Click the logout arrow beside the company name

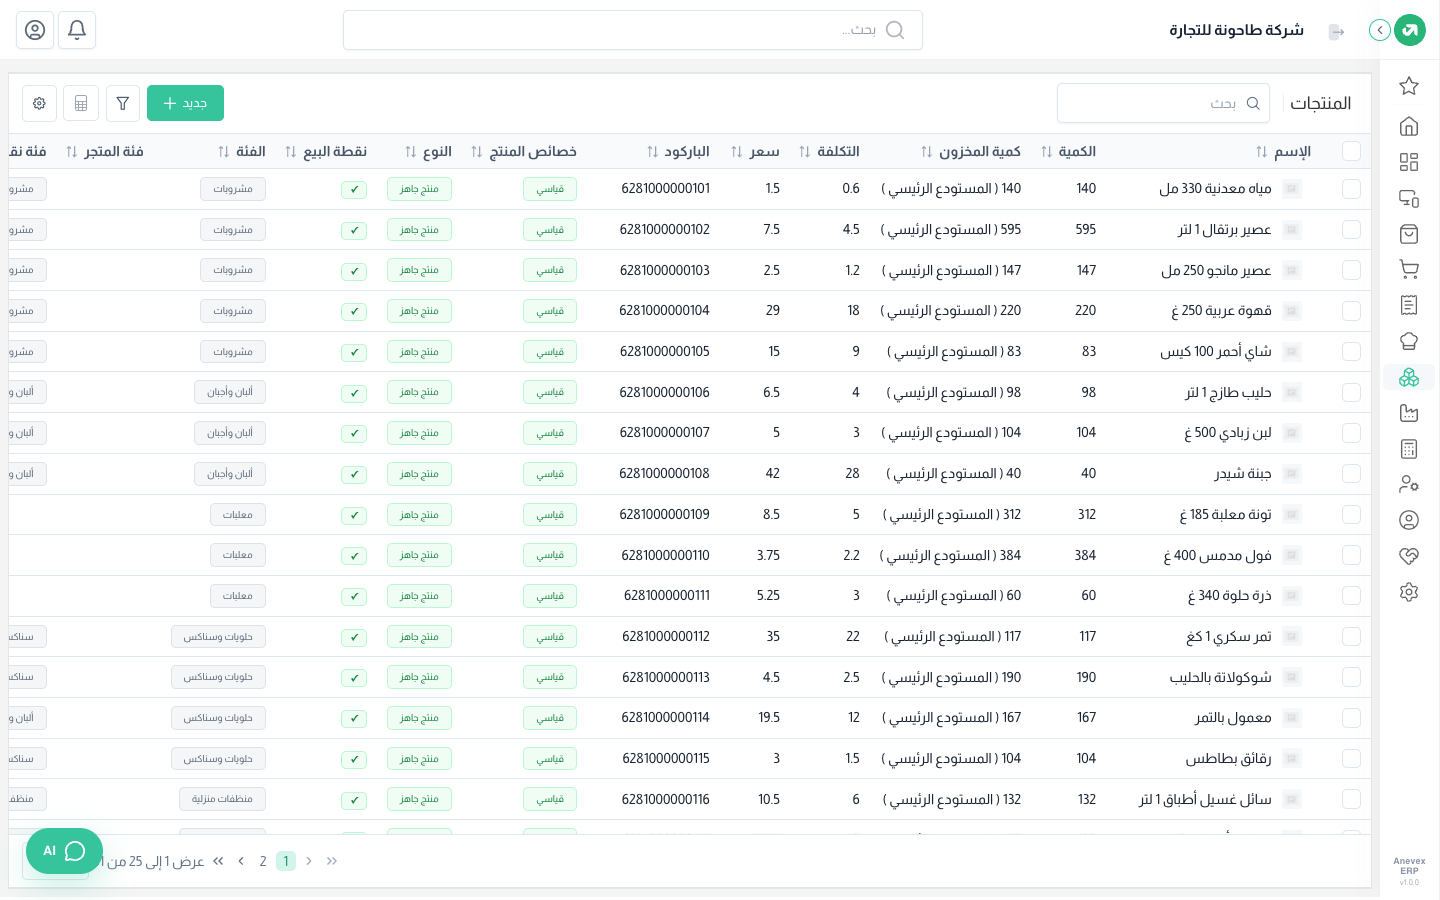click(x=1336, y=31)
